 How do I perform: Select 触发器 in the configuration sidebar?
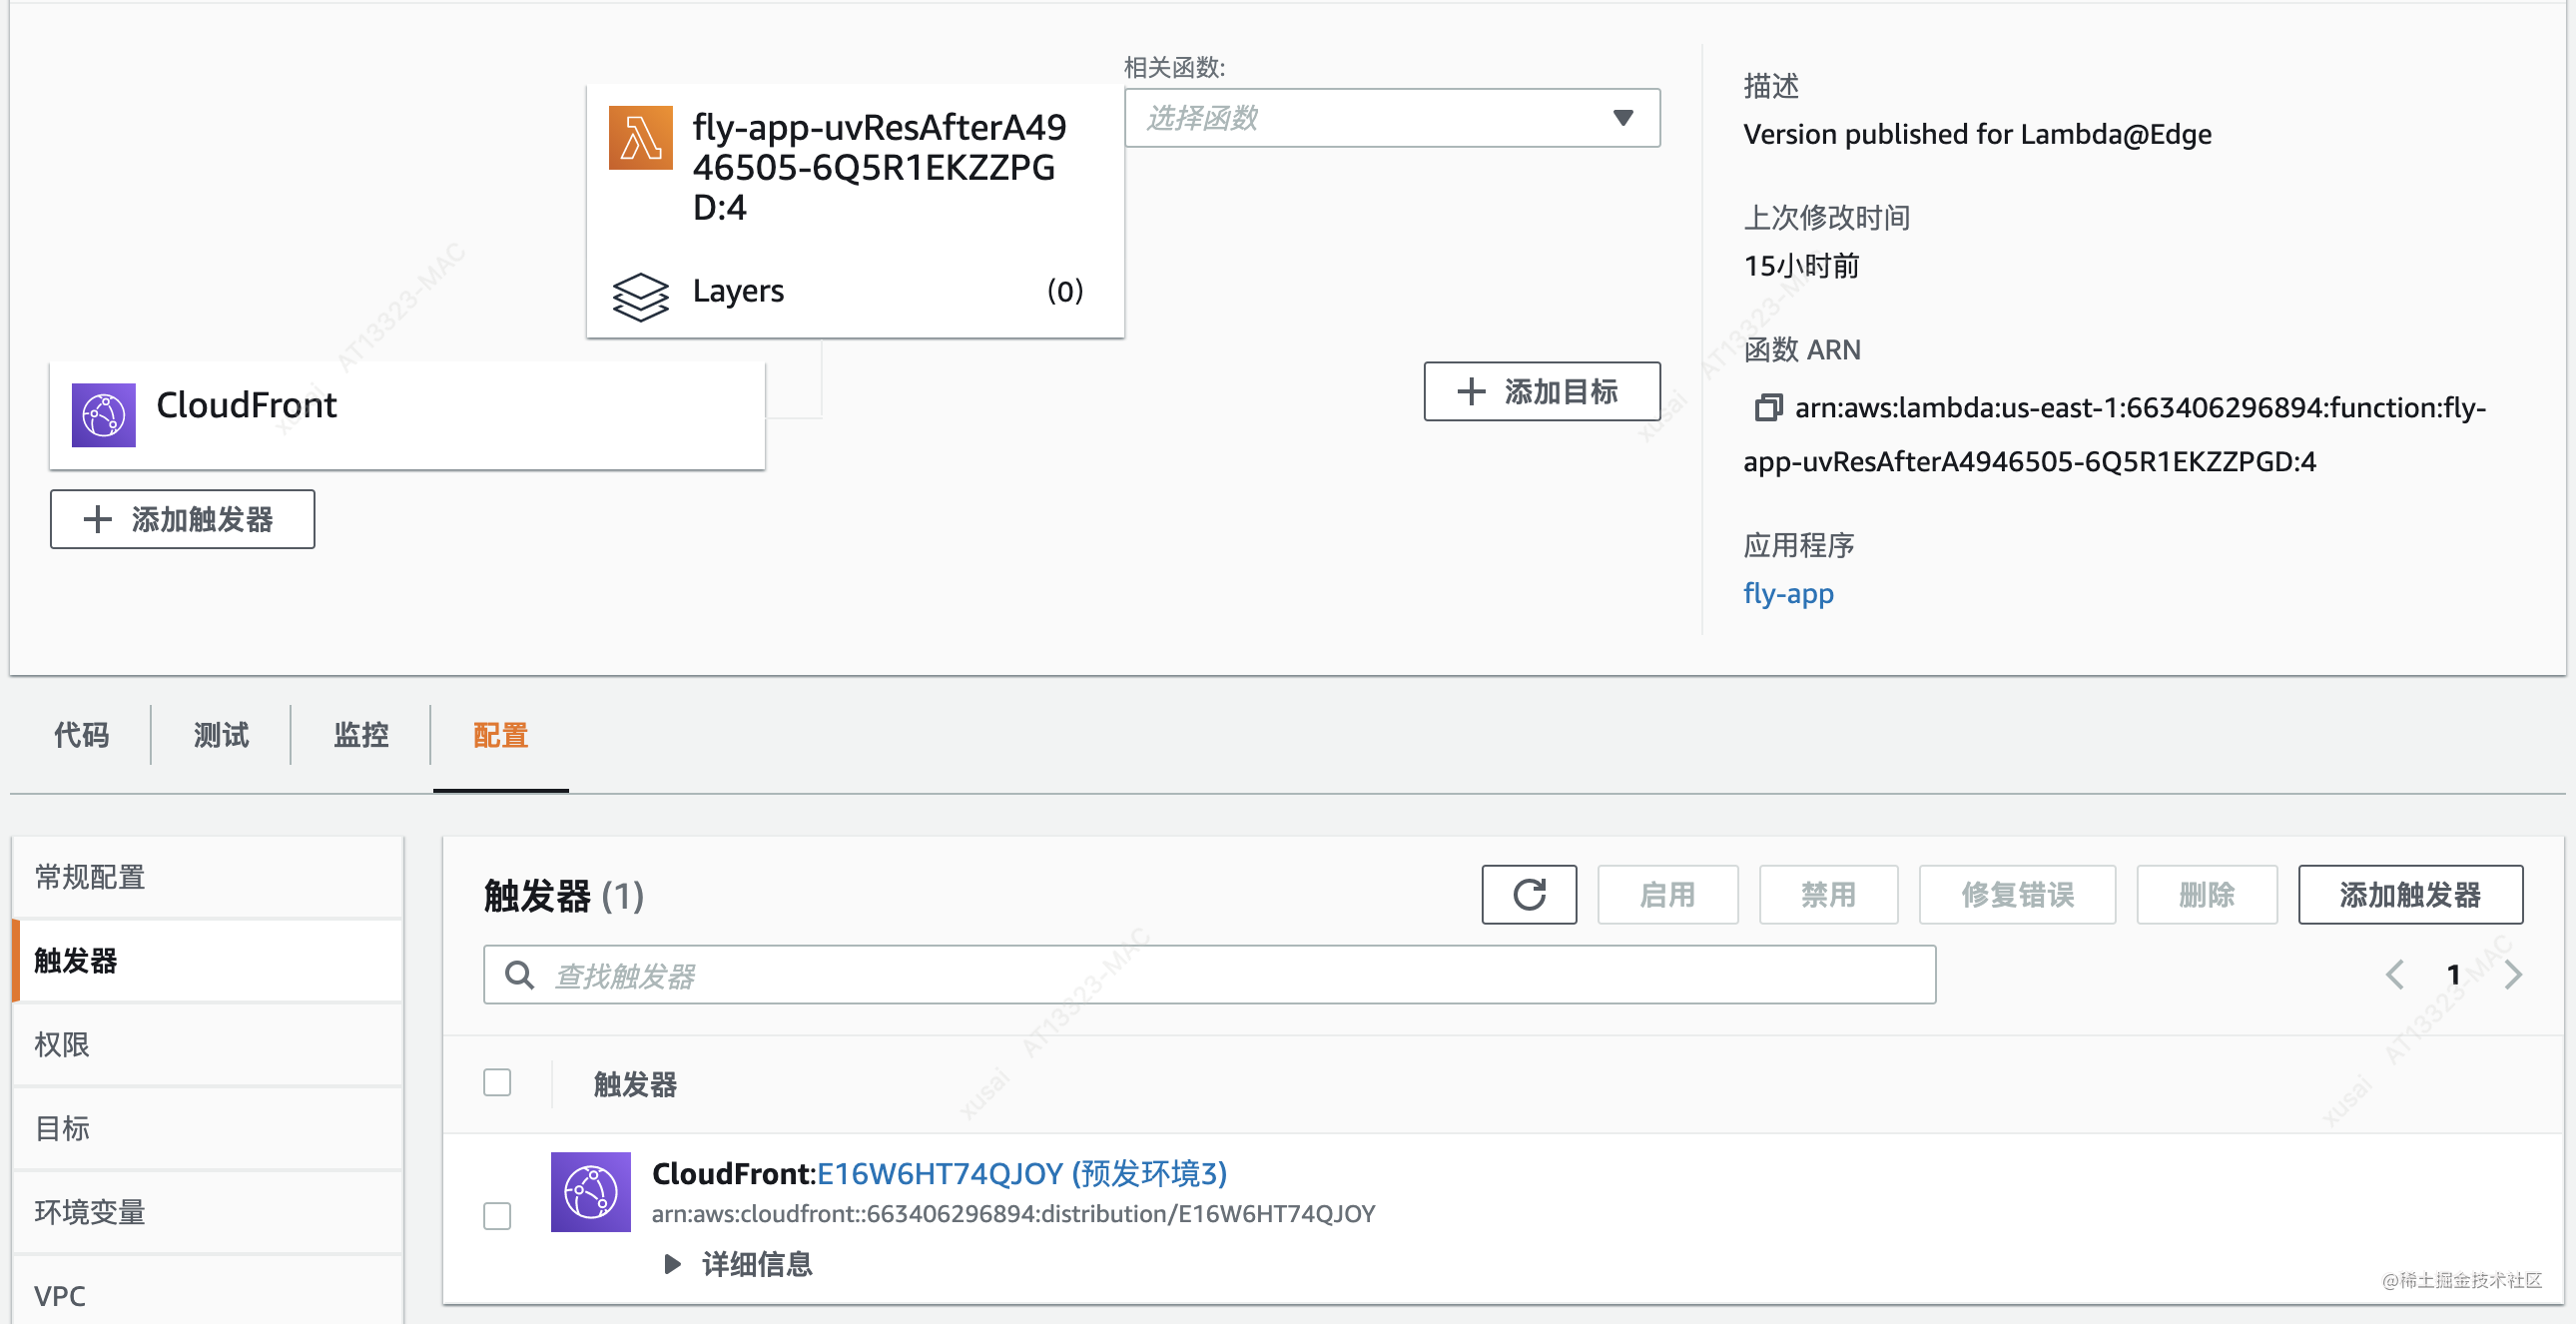(208, 960)
